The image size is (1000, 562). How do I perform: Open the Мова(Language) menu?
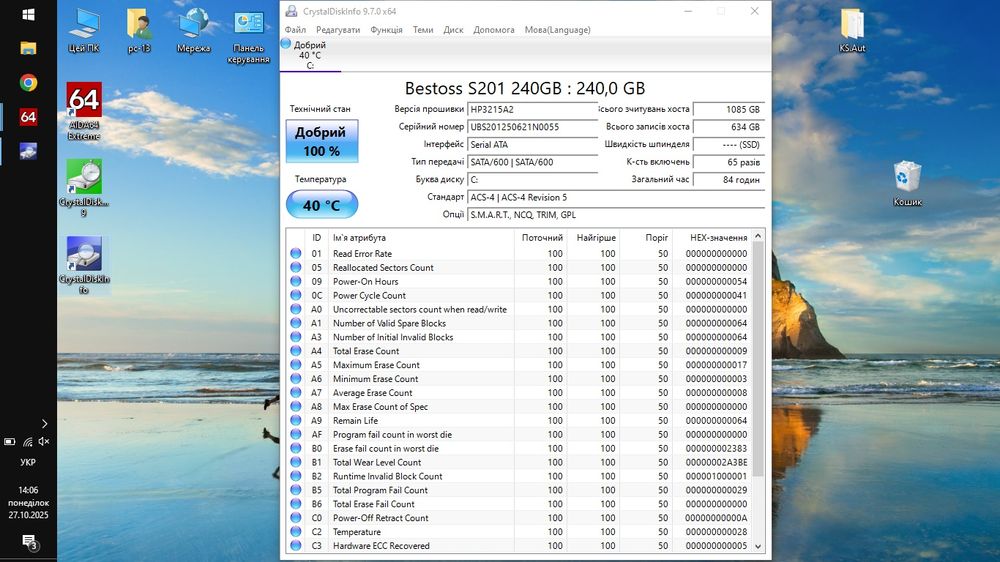pos(557,30)
